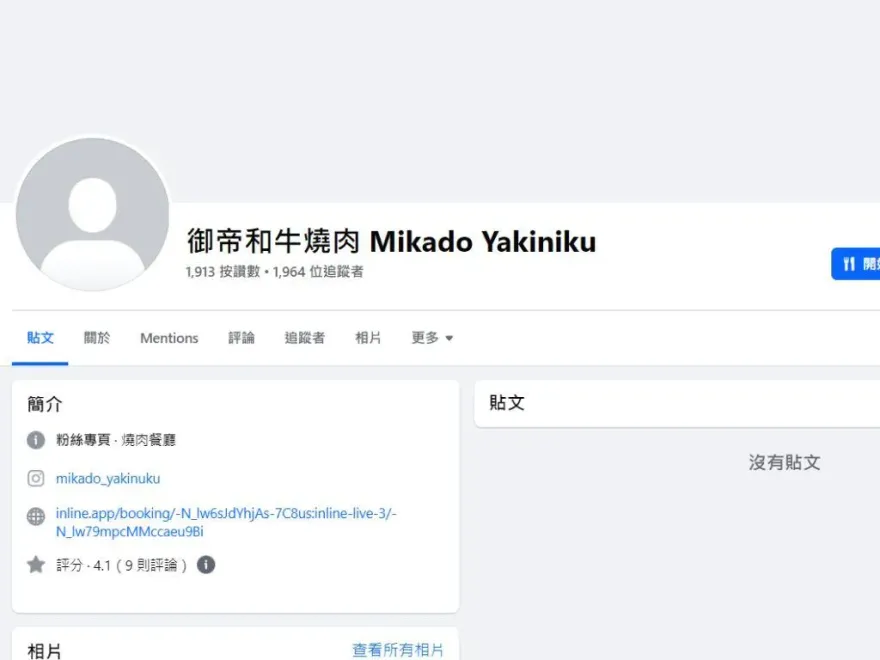This screenshot has height=660, width=880.
Task: Click the fork-and-knife icon on blue button
Action: coord(849,264)
